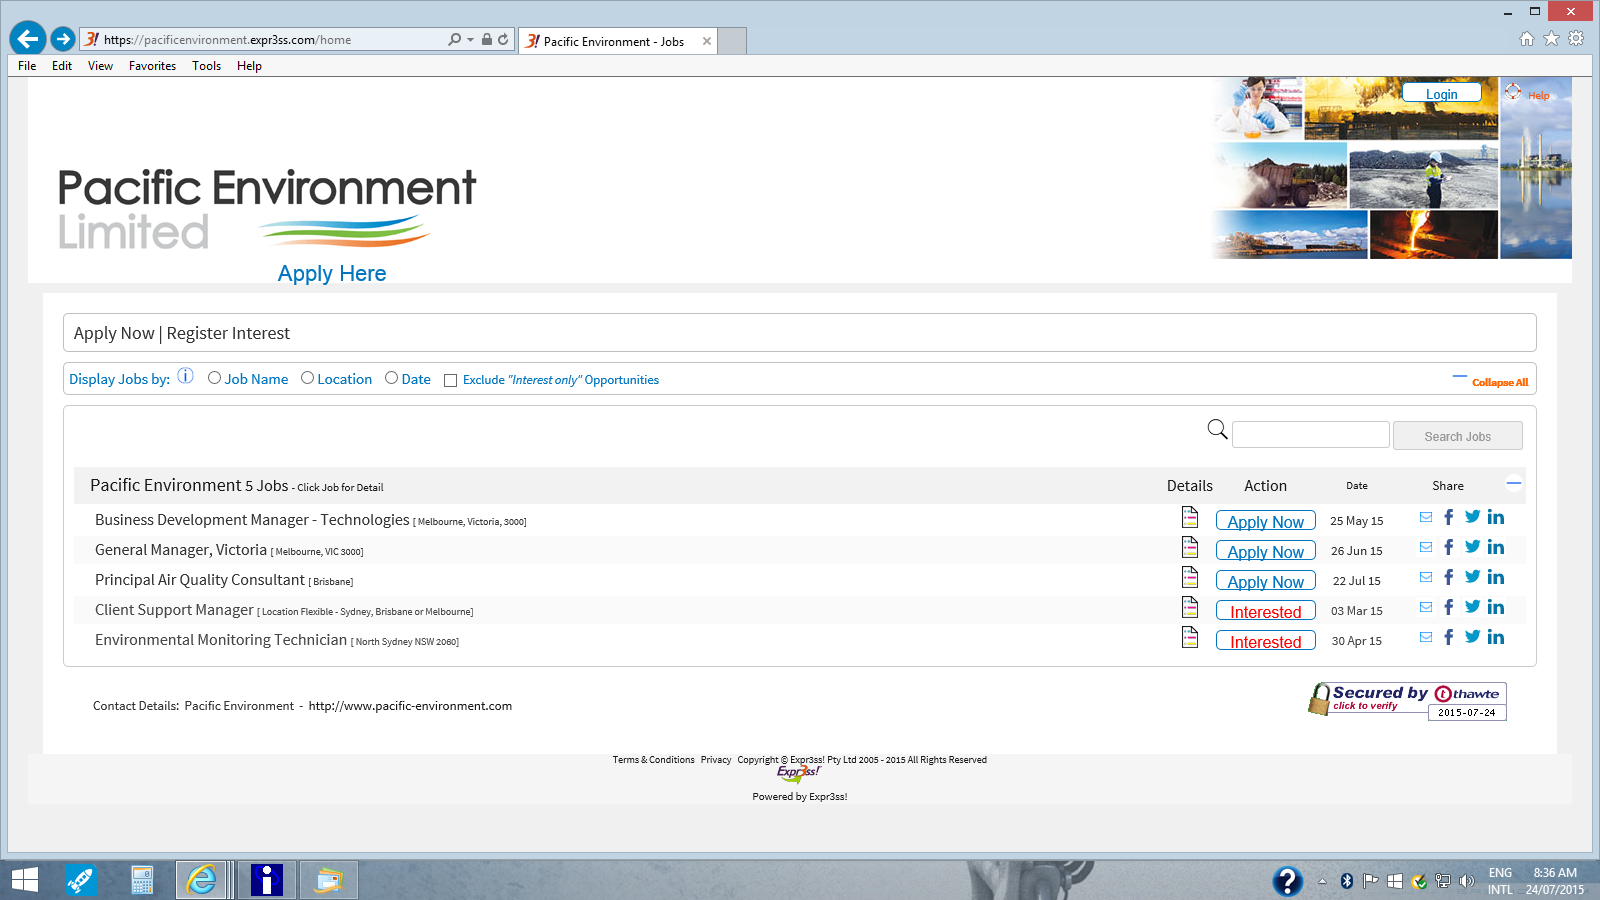This screenshot has width=1600, height=900.
Task: Share Principal Air Quality Consultant on LinkedIn
Action: [x=1496, y=577]
